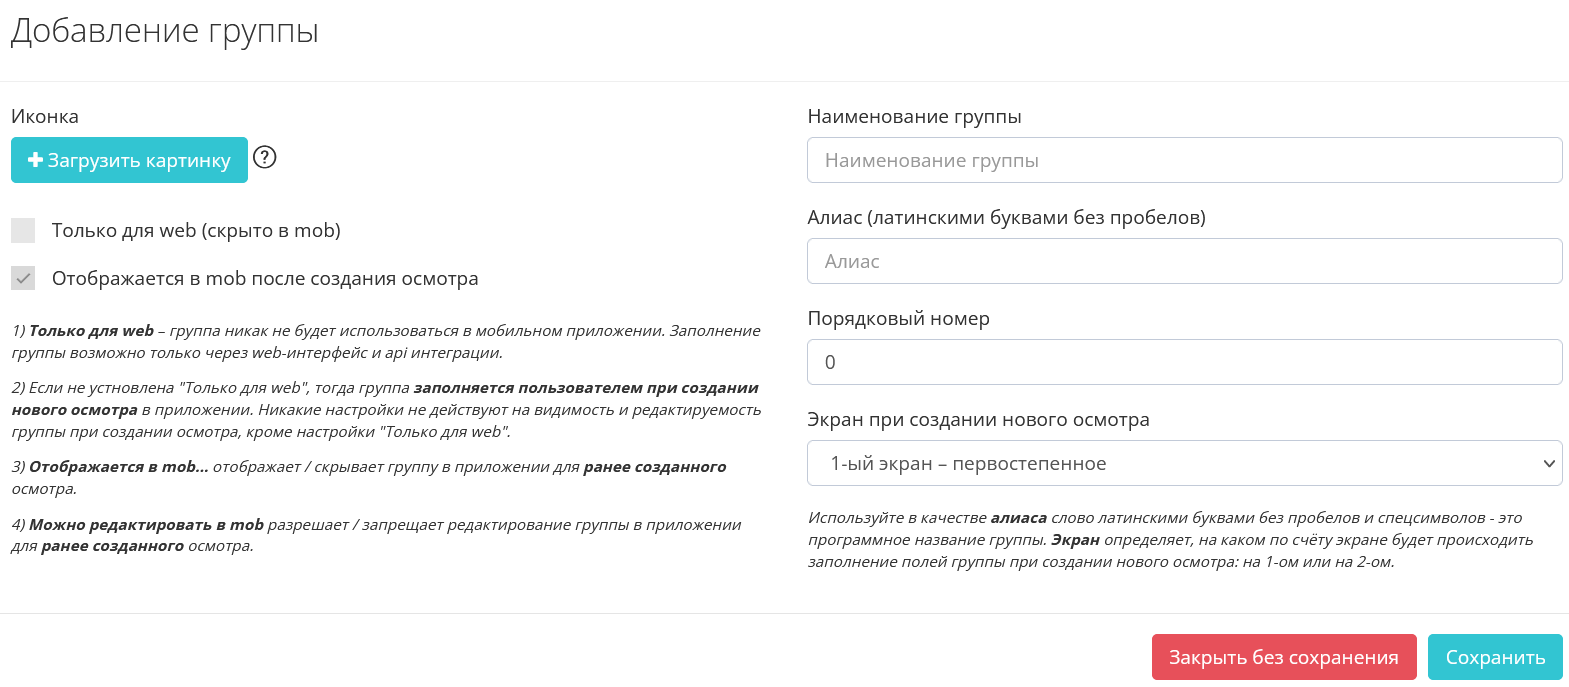Click the "Только для web (скрыто в mob)" label
The height and width of the screenshot is (687, 1569).
(196, 230)
